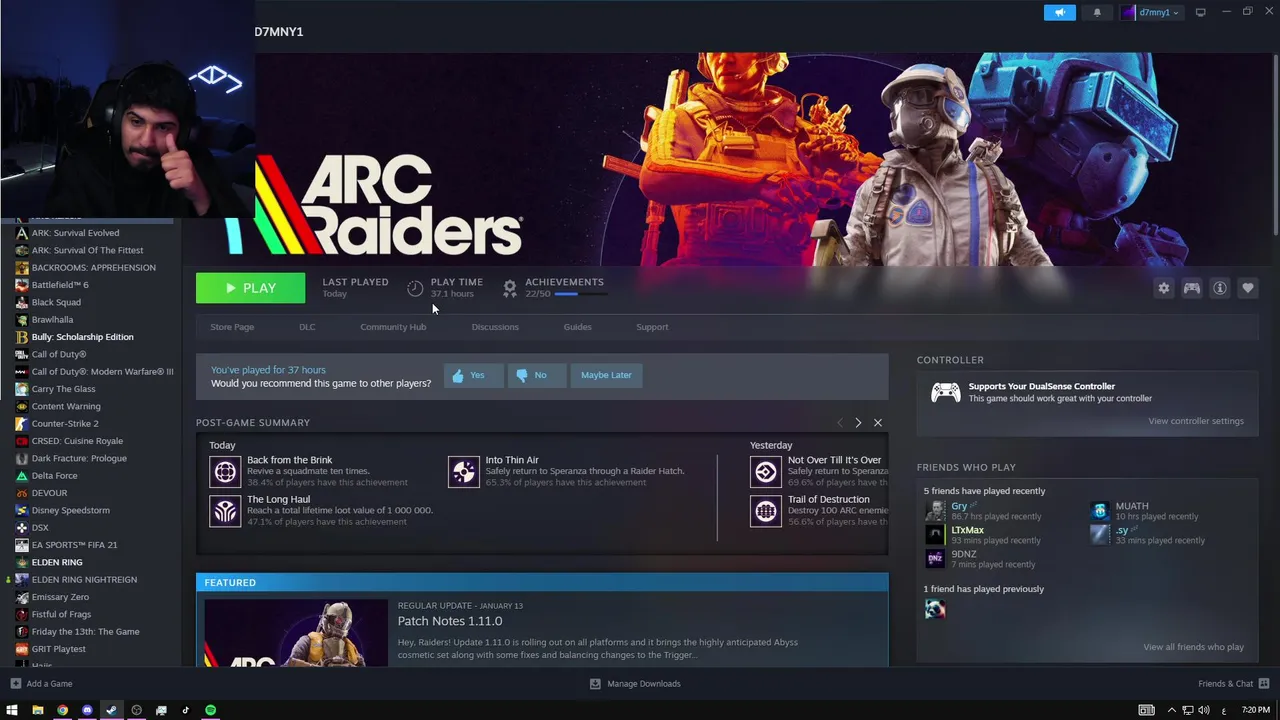Open View controller settings link
The width and height of the screenshot is (1280, 720).
coord(1196,421)
